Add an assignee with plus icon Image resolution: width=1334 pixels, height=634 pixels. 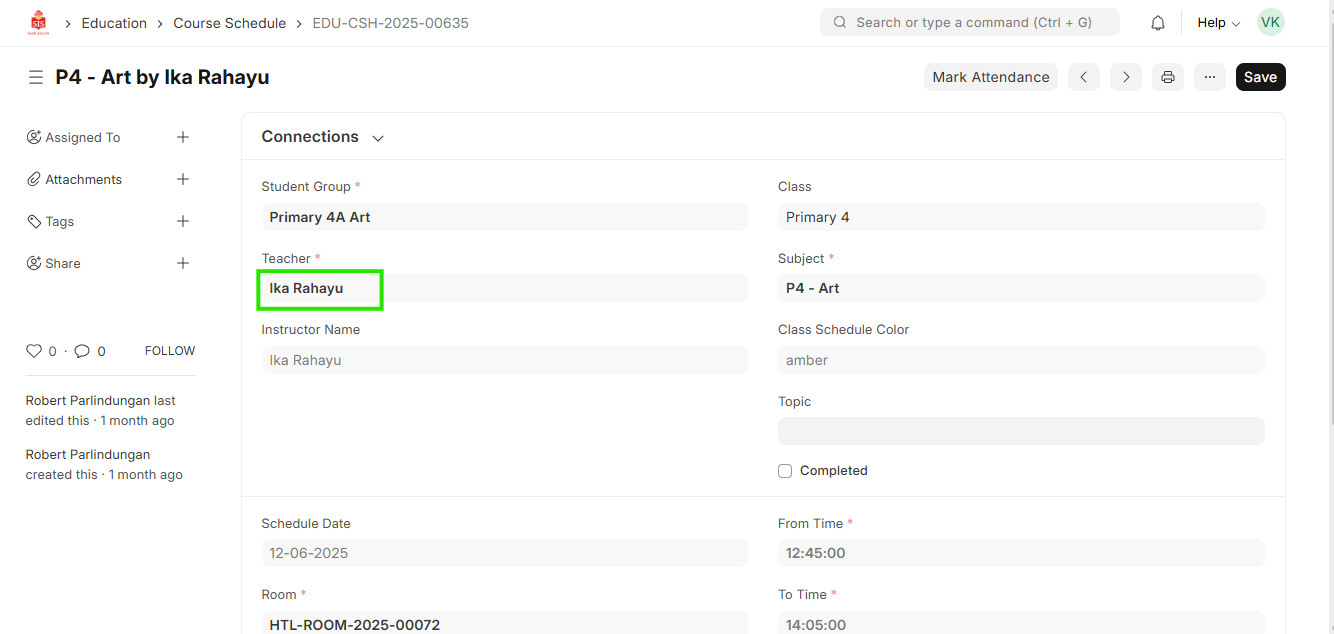[183, 137]
